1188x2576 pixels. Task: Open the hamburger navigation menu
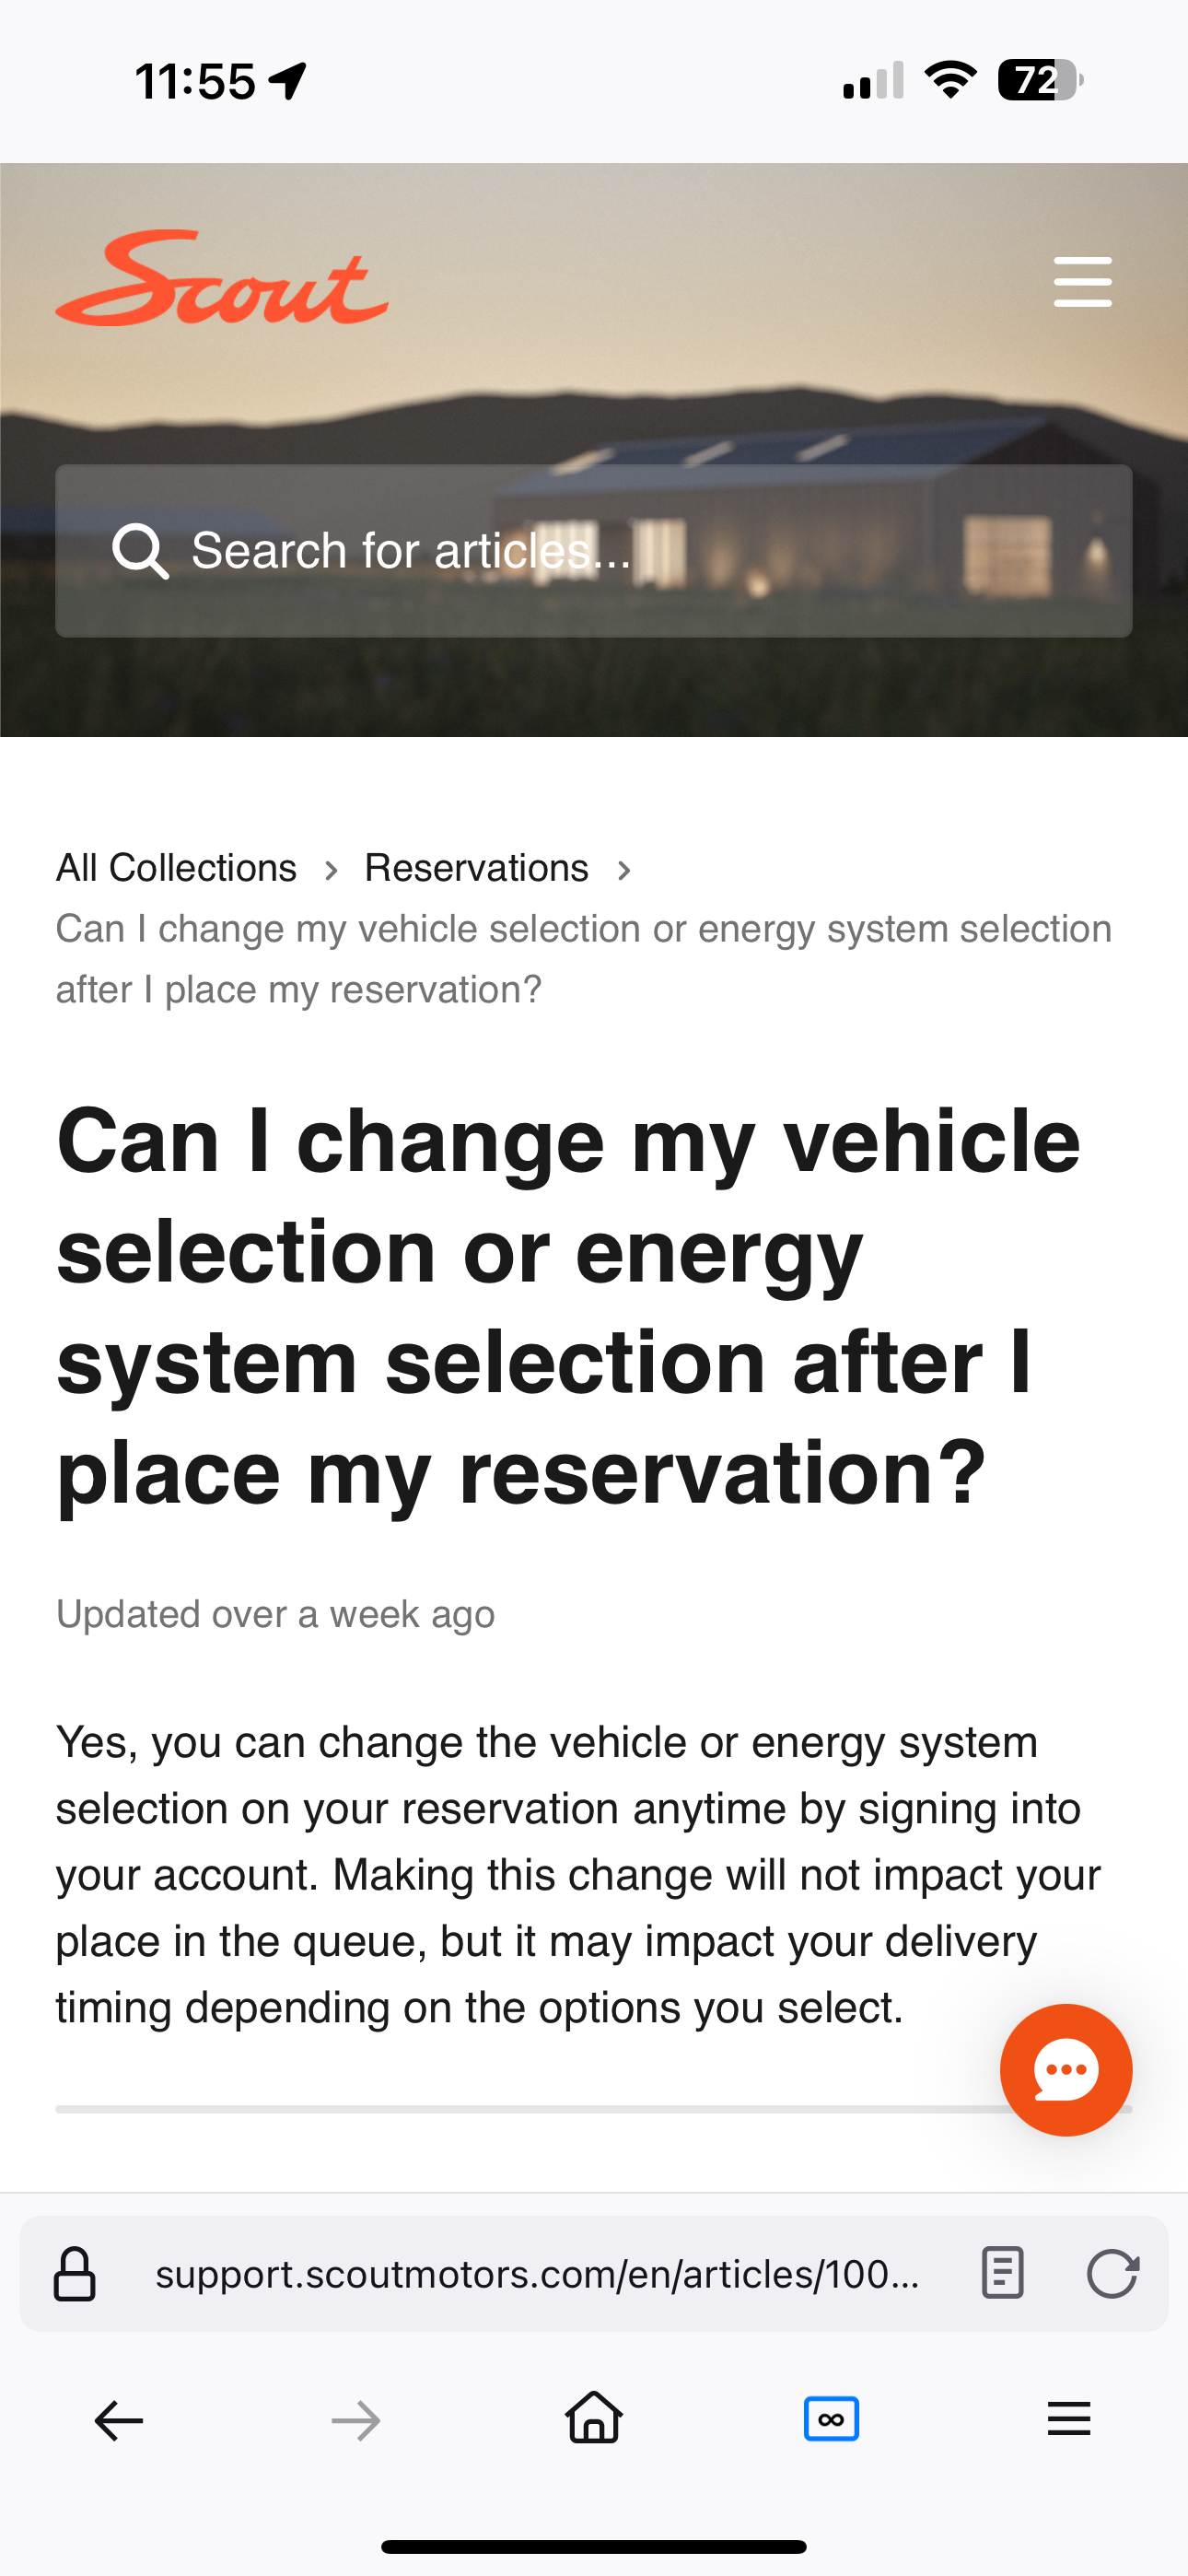point(1082,282)
